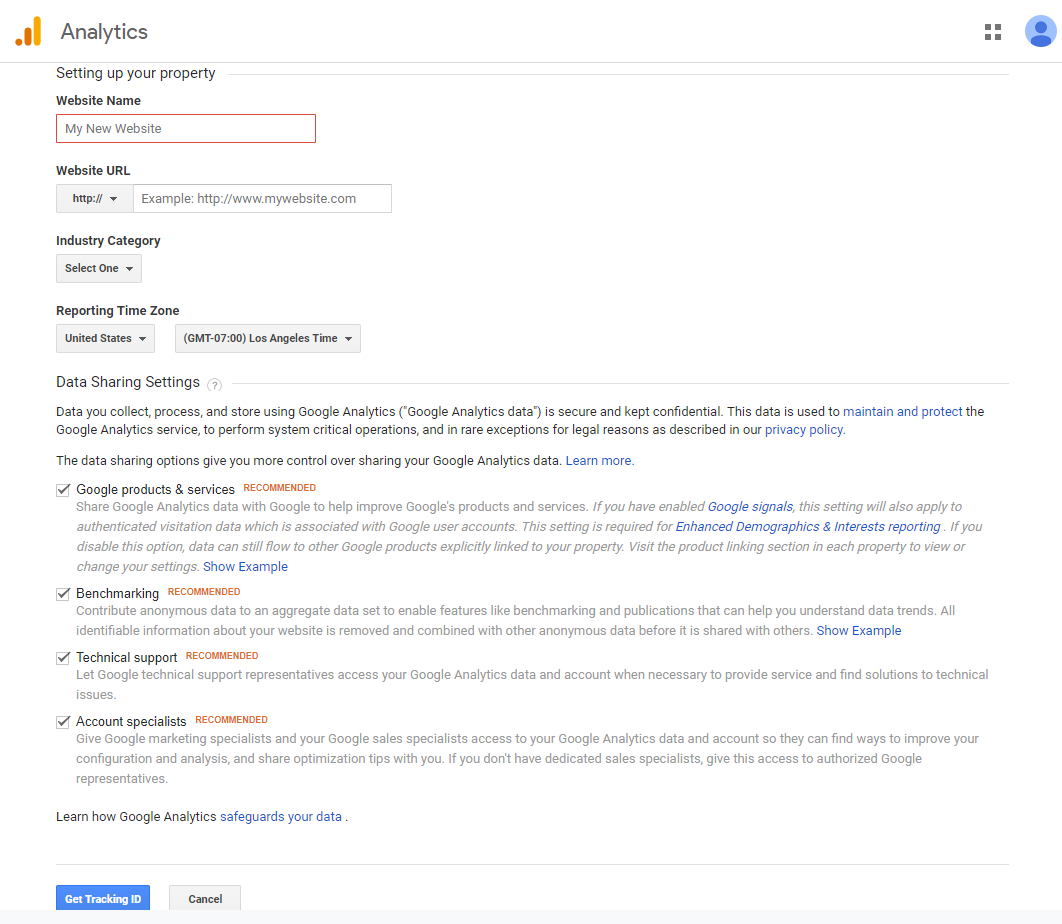Screen dimensions: 1062x924
Task: Toggle the Account specialists checkbox
Action: (x=63, y=722)
